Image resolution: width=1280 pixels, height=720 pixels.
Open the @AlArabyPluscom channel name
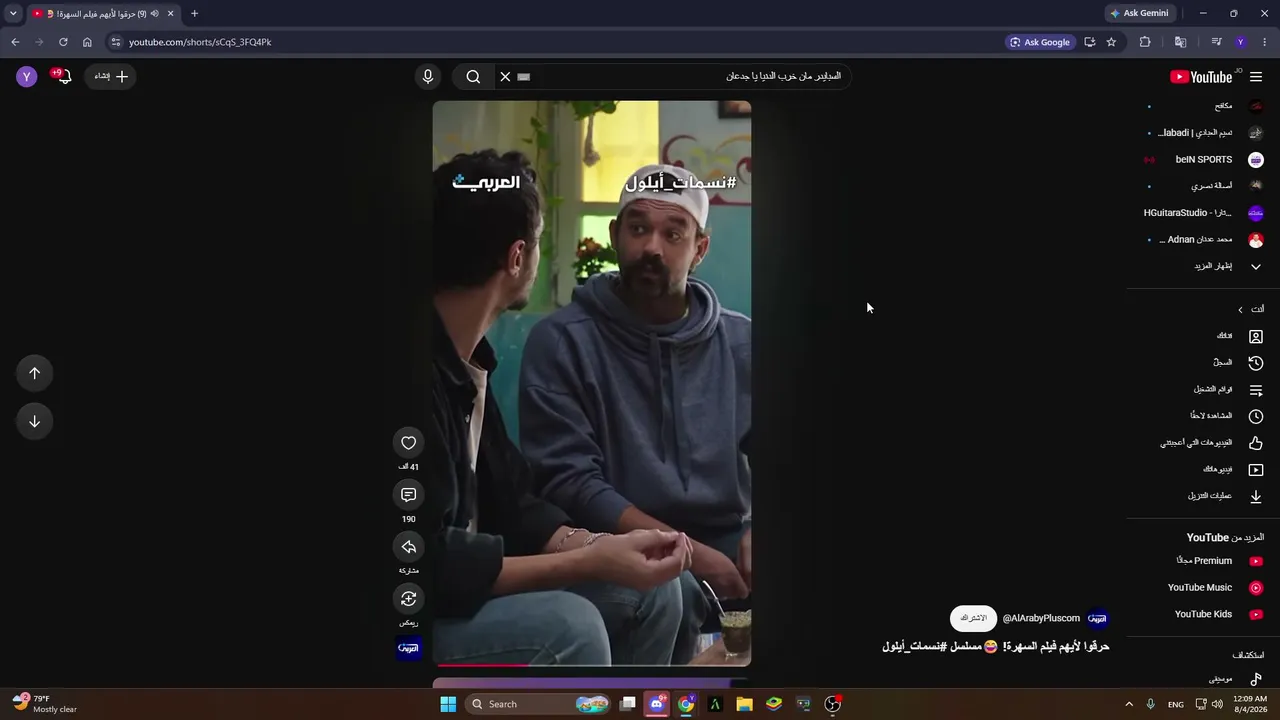click(1041, 618)
